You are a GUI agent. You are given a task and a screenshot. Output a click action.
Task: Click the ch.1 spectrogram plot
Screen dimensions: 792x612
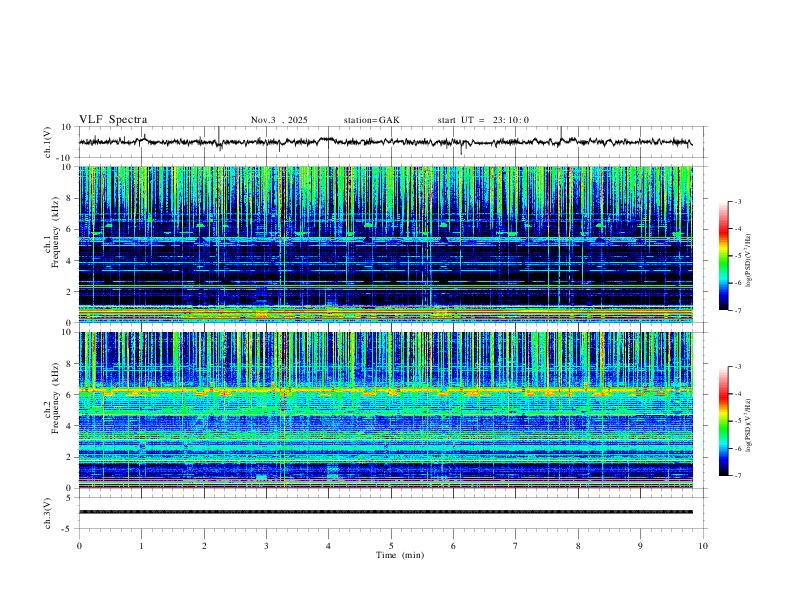[385, 244]
